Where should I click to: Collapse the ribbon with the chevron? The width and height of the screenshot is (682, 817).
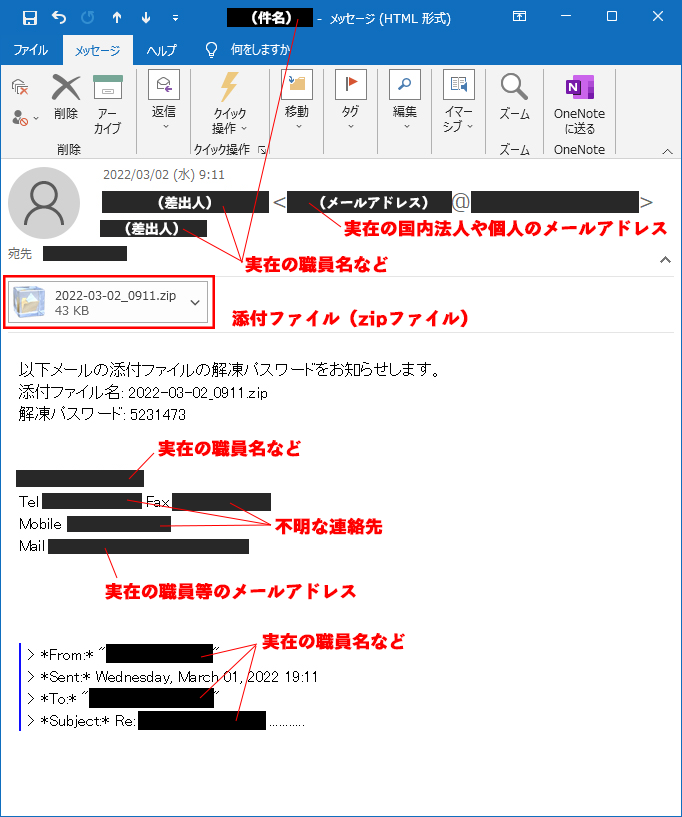click(667, 150)
